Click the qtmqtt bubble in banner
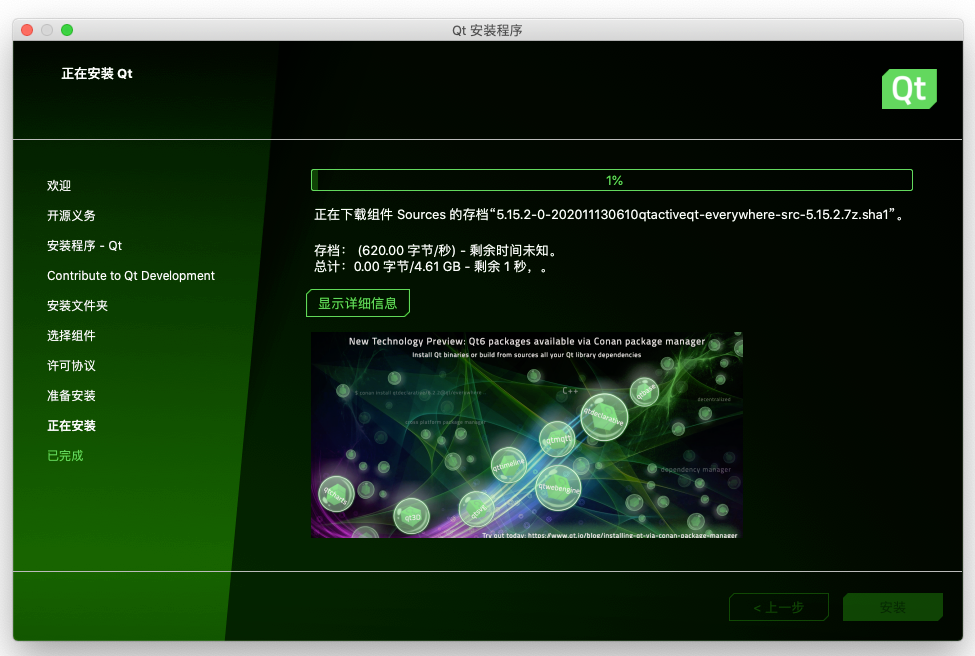Image resolution: width=975 pixels, height=656 pixels. (557, 439)
